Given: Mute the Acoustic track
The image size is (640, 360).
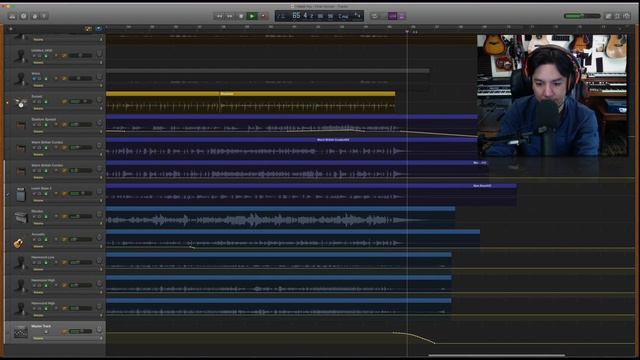Looking at the screenshot, I should [x=35, y=240].
